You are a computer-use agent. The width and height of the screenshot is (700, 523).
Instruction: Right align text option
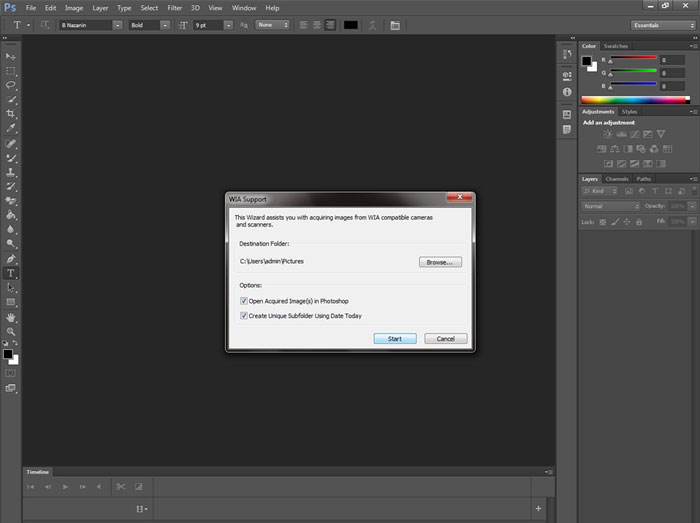tap(330, 25)
